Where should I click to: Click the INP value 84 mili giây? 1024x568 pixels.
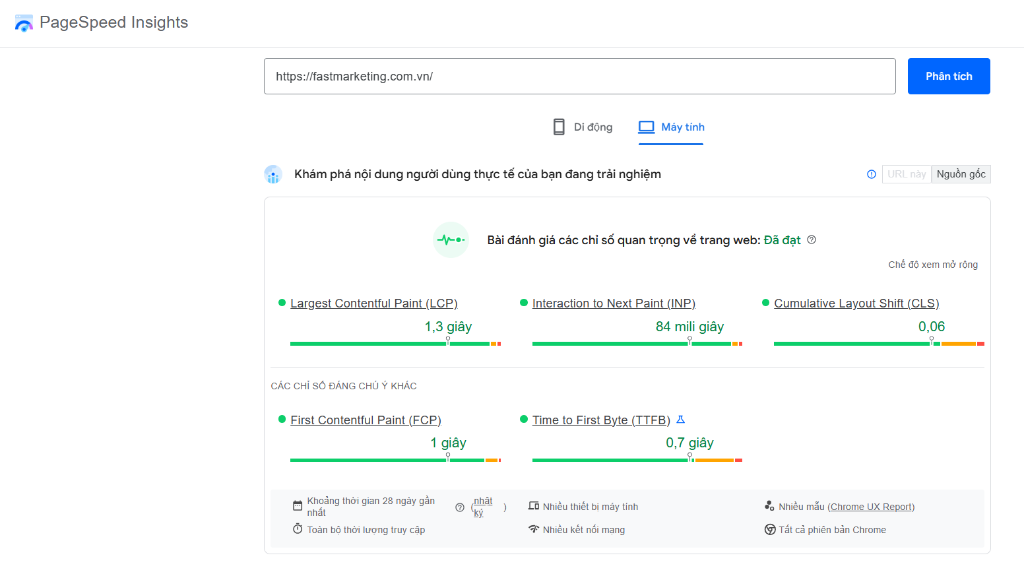point(690,326)
